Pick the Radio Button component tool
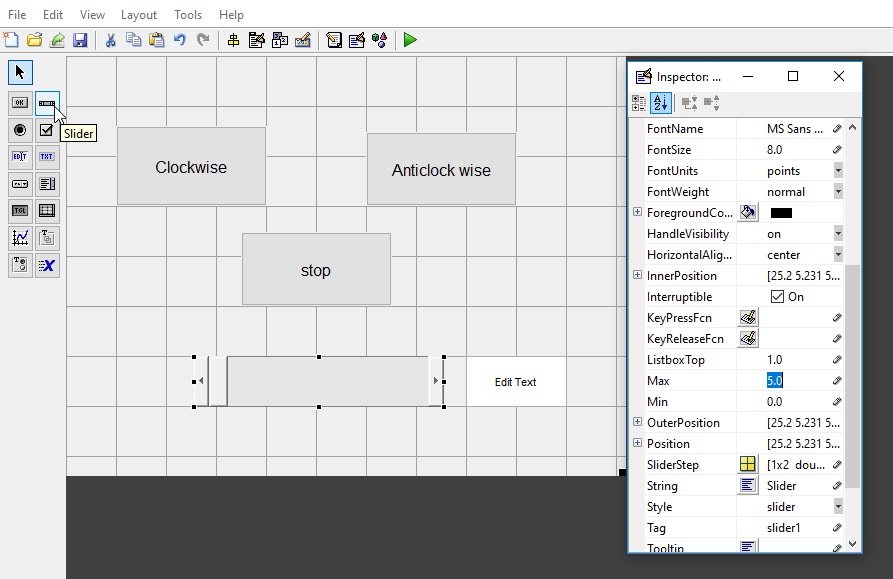The height and width of the screenshot is (579, 893). click(20, 130)
